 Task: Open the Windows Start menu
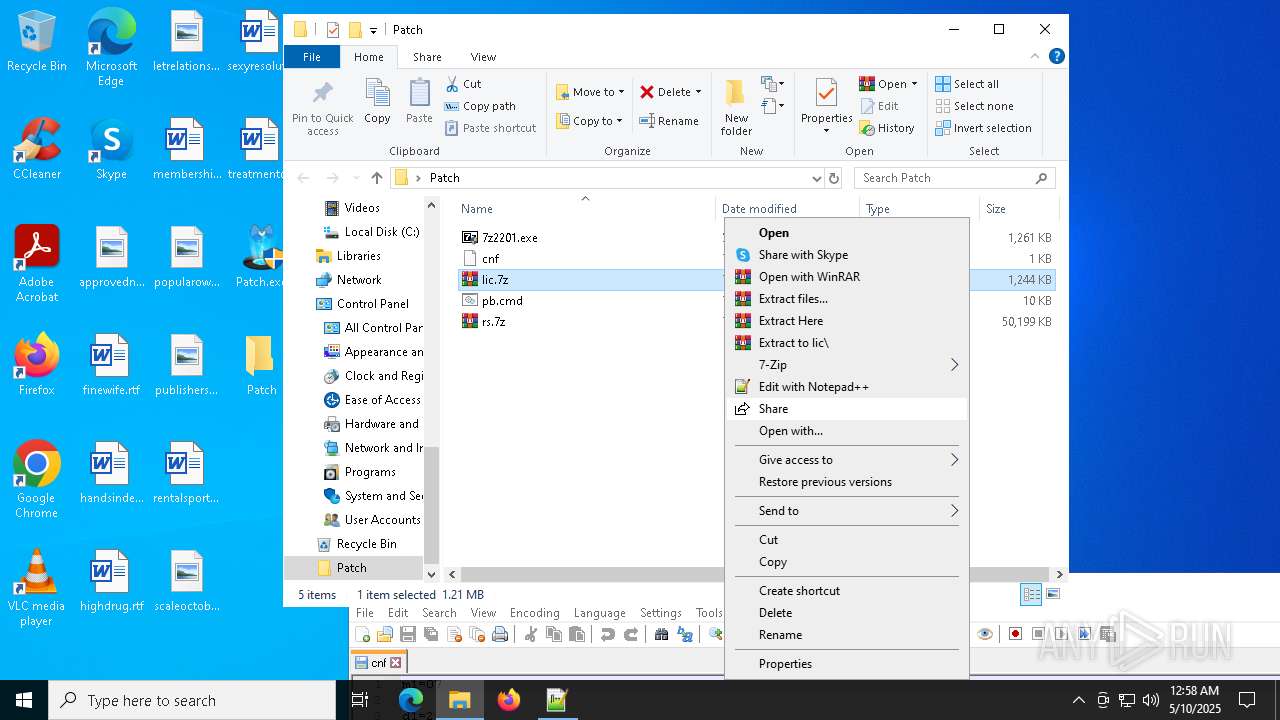[24, 700]
